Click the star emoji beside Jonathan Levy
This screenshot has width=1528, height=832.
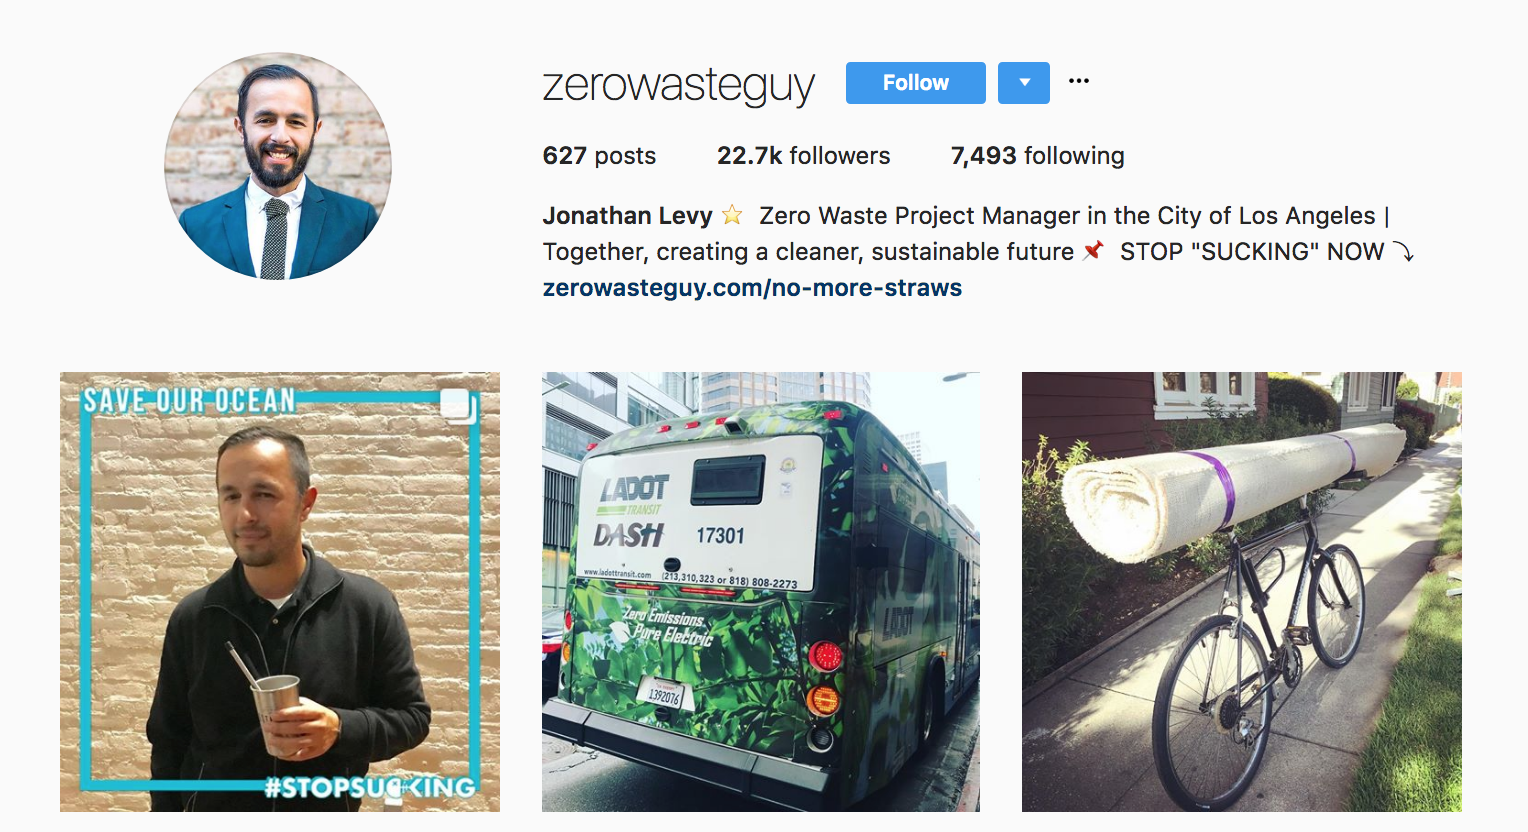[x=732, y=215]
